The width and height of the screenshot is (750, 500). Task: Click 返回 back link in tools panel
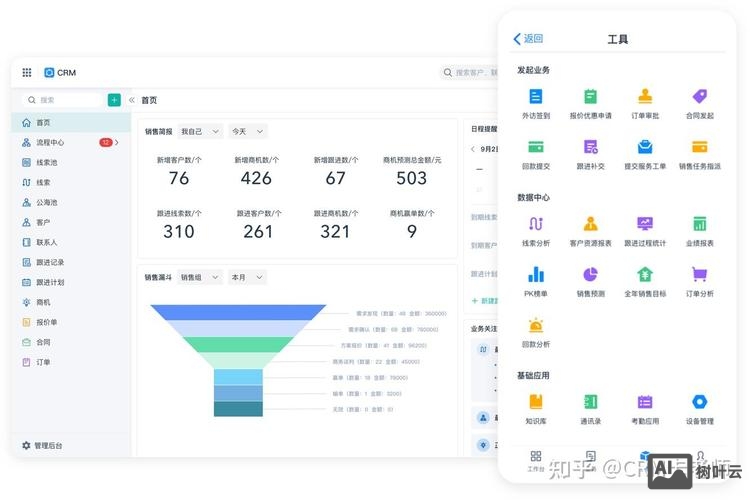tap(528, 39)
